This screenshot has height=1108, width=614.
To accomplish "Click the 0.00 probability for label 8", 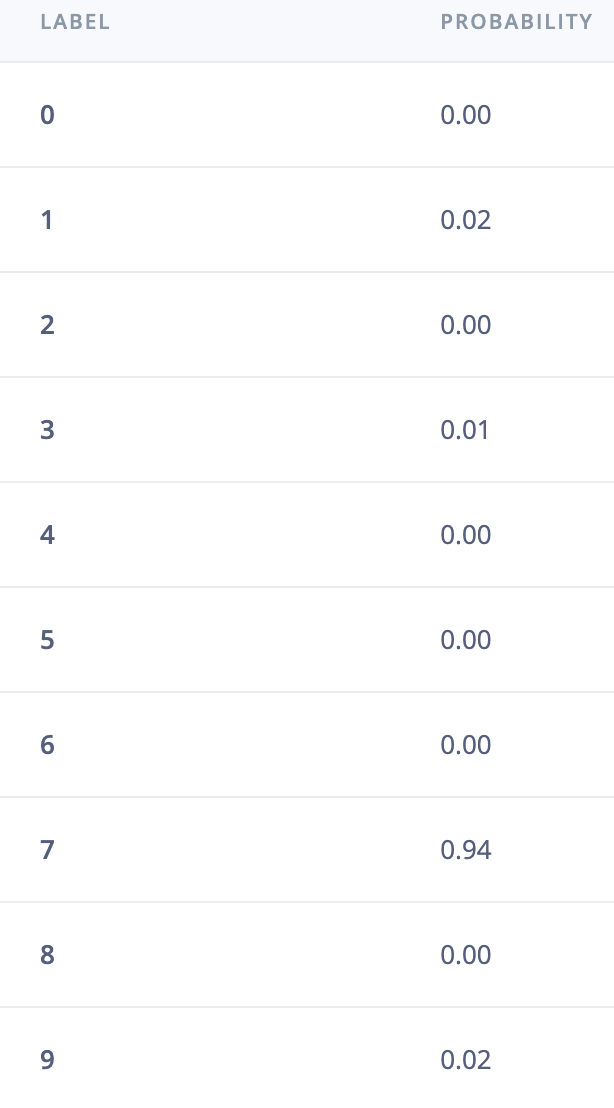I will point(466,955).
